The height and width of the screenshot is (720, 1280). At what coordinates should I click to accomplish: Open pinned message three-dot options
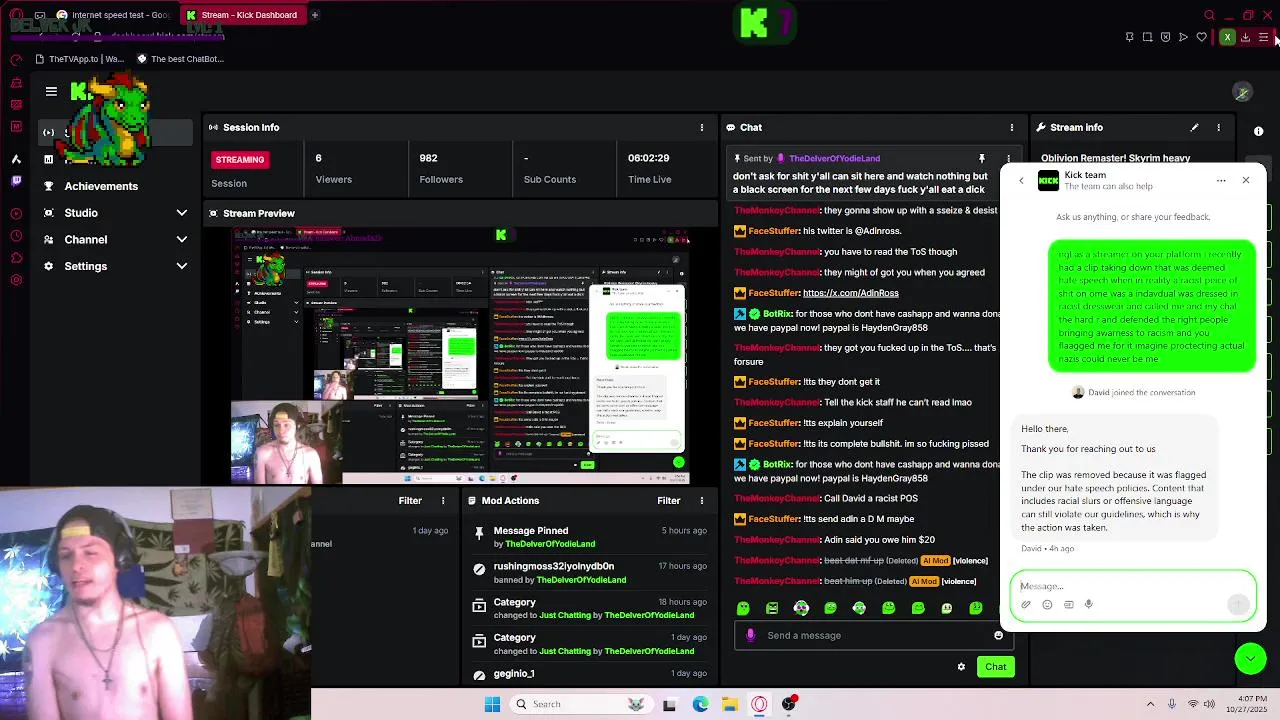tap(1008, 158)
